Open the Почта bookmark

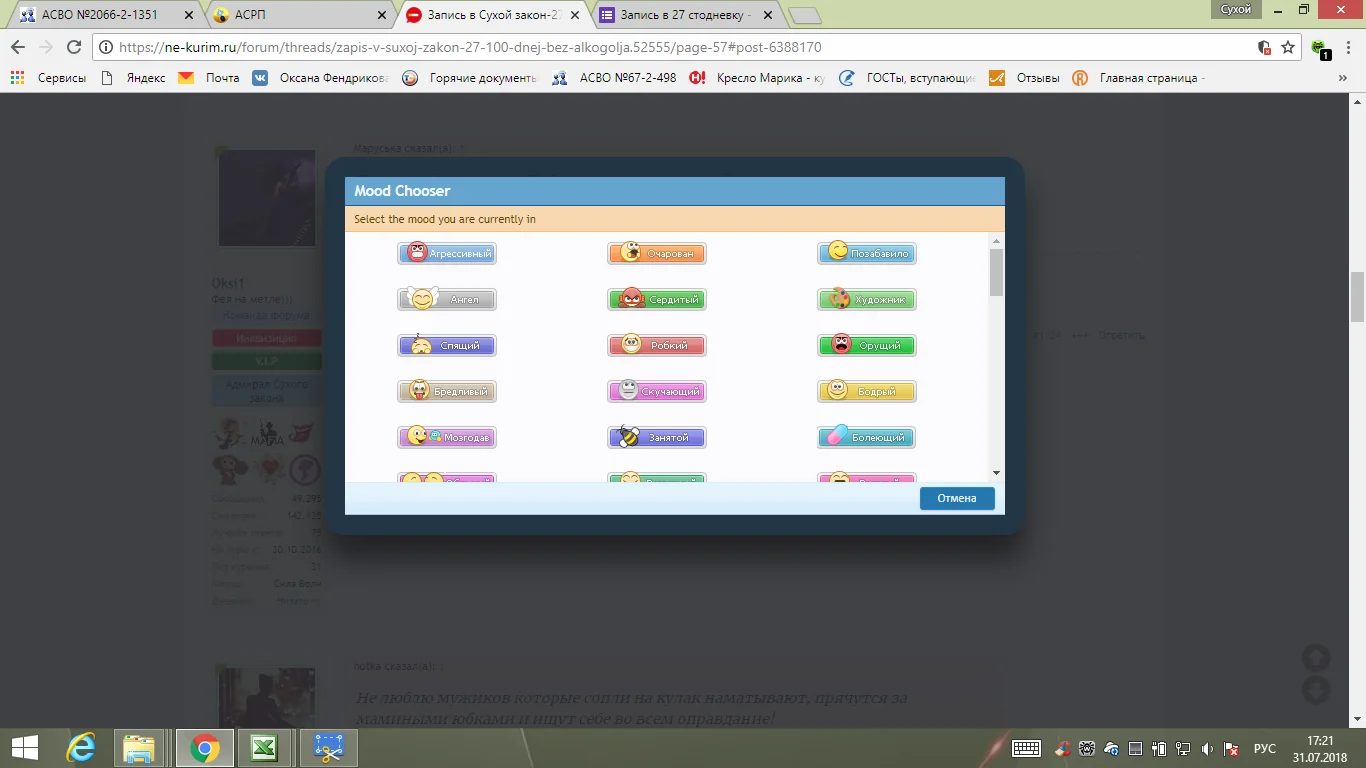210,78
